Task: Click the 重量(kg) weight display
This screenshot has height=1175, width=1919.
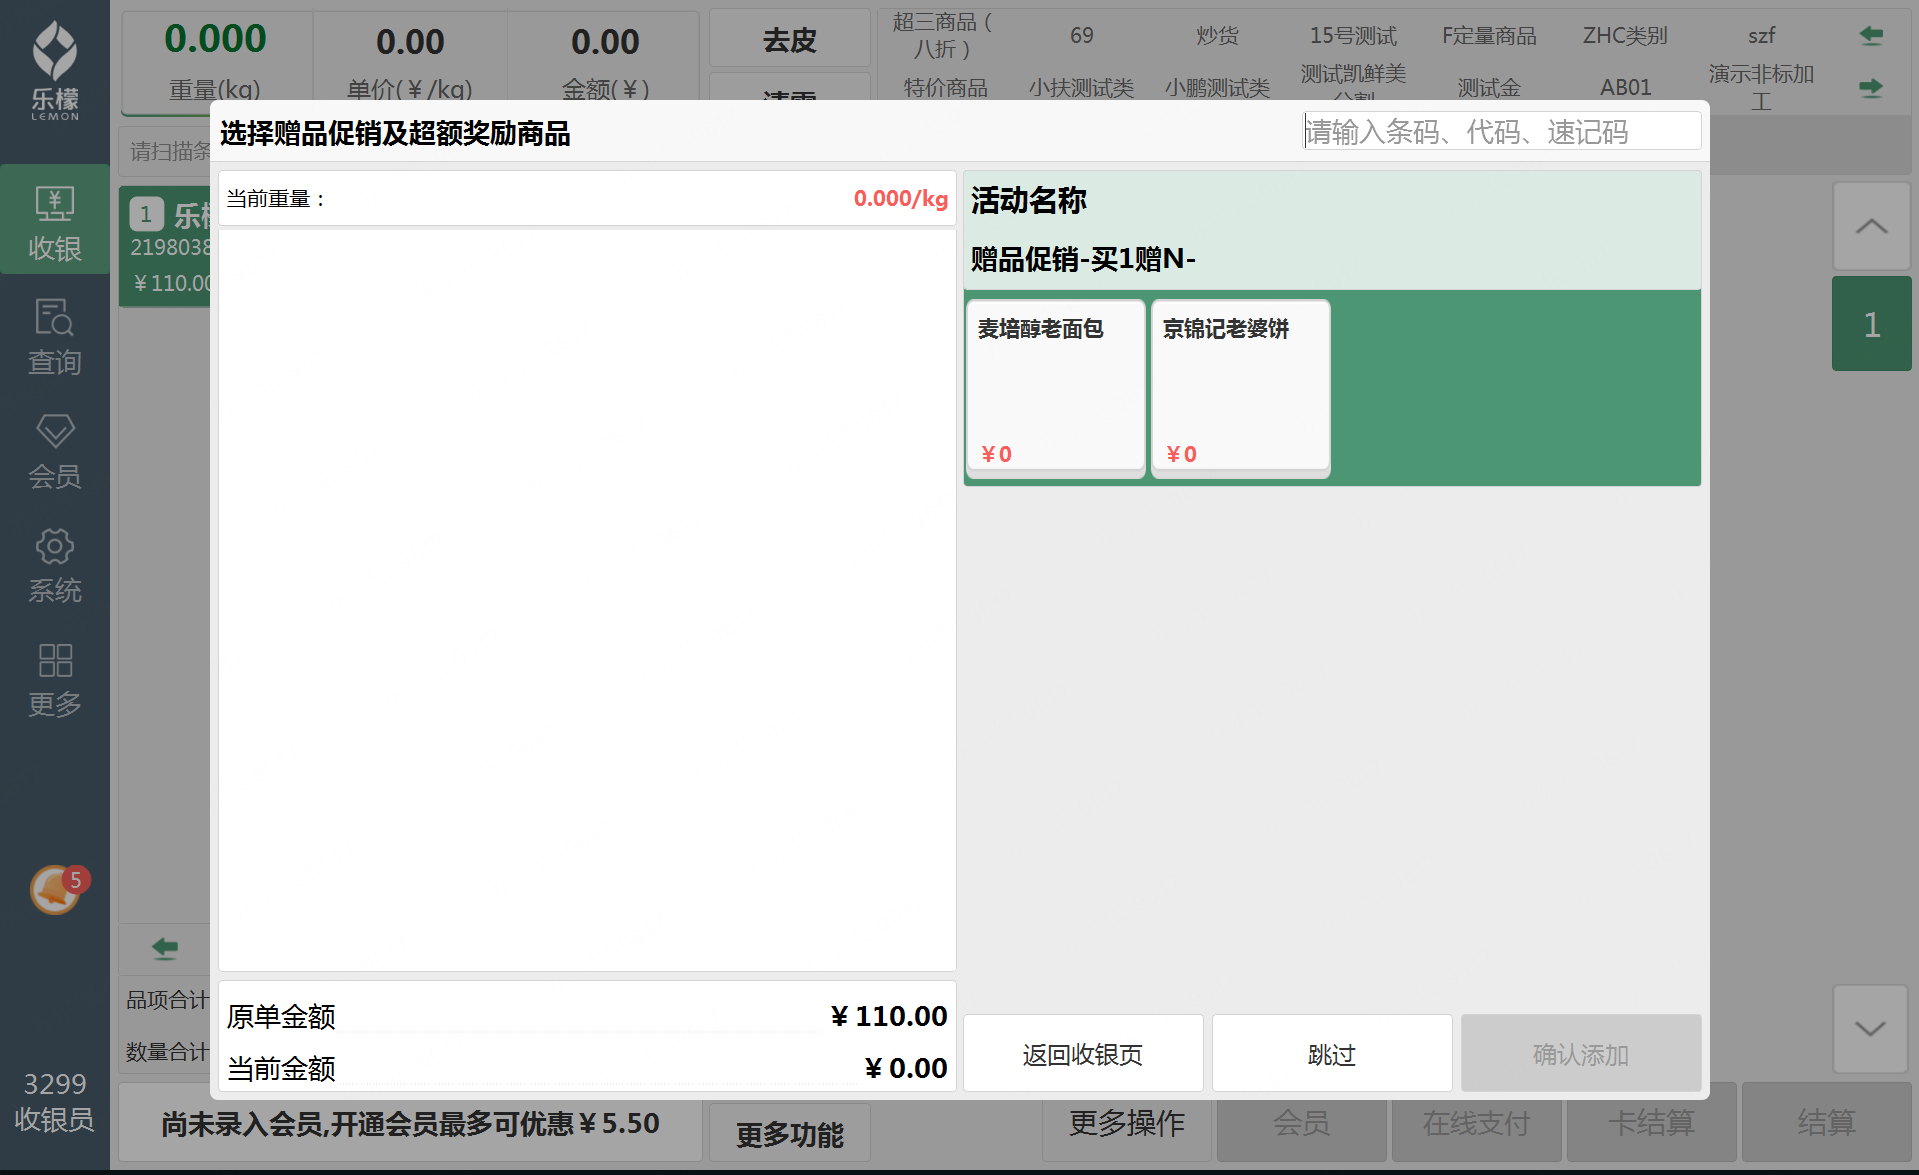Action: pyautogui.click(x=215, y=60)
